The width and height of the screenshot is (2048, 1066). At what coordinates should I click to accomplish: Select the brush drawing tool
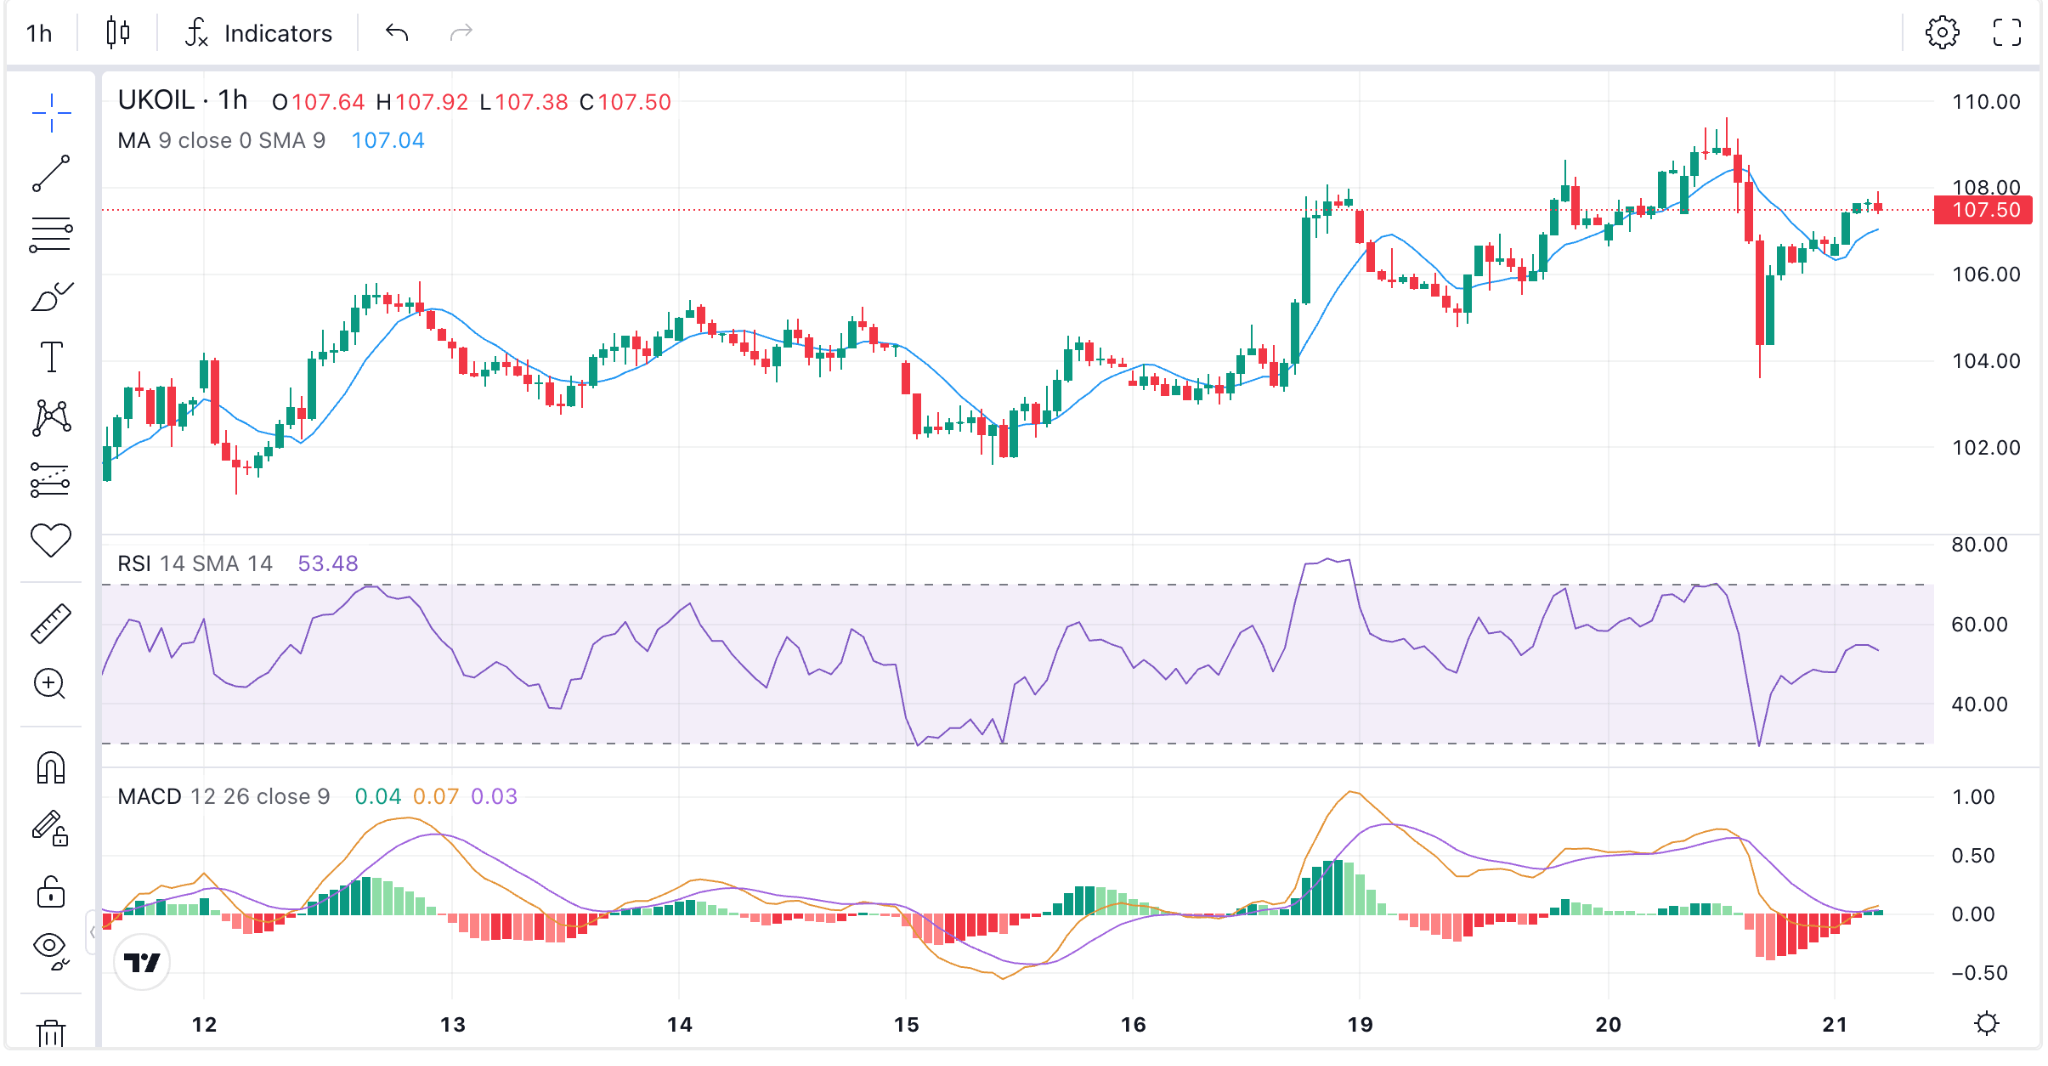[51, 297]
